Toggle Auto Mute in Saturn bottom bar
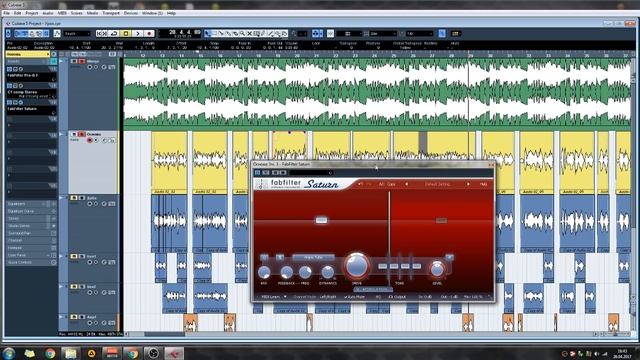Image resolution: width=640 pixels, height=360 pixels. pyautogui.click(x=355, y=297)
